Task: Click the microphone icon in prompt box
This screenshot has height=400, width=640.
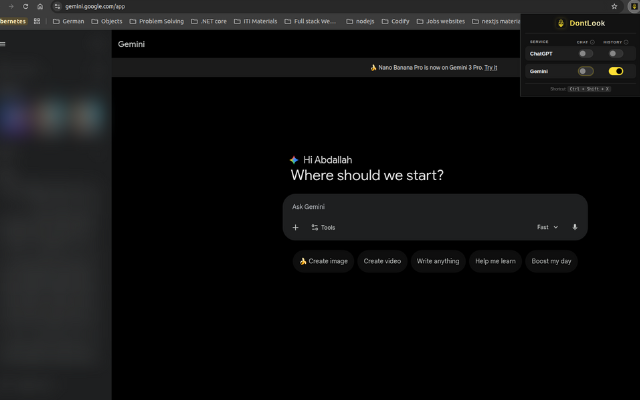Action: pyautogui.click(x=574, y=227)
